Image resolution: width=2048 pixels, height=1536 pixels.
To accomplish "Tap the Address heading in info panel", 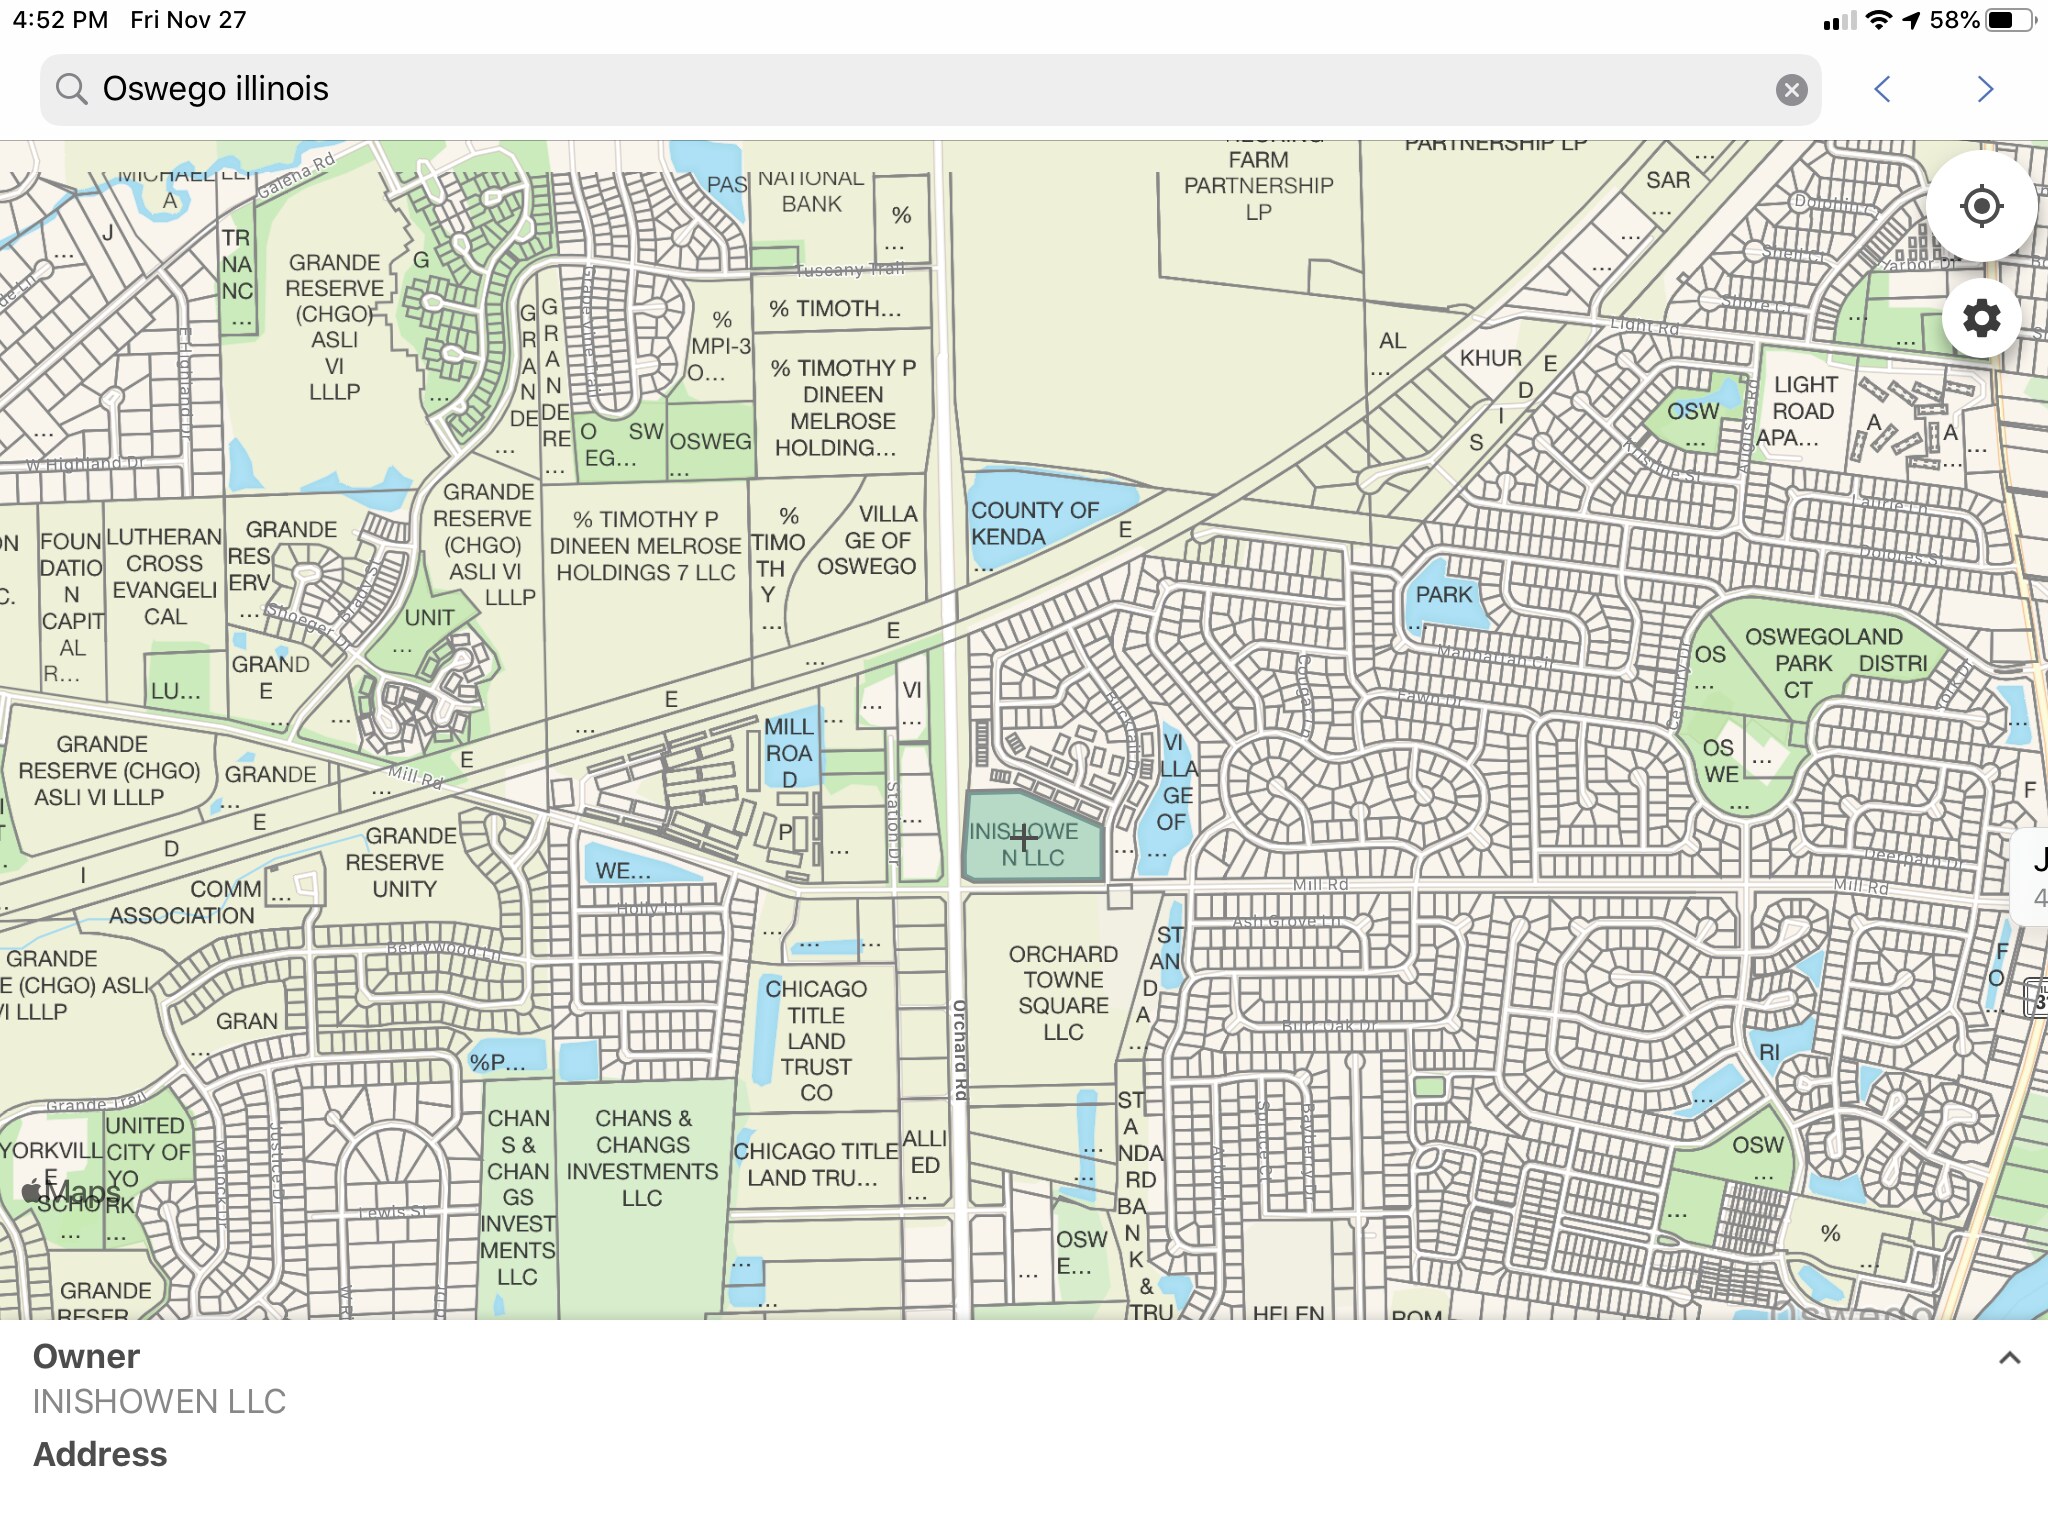I will click(x=100, y=1454).
